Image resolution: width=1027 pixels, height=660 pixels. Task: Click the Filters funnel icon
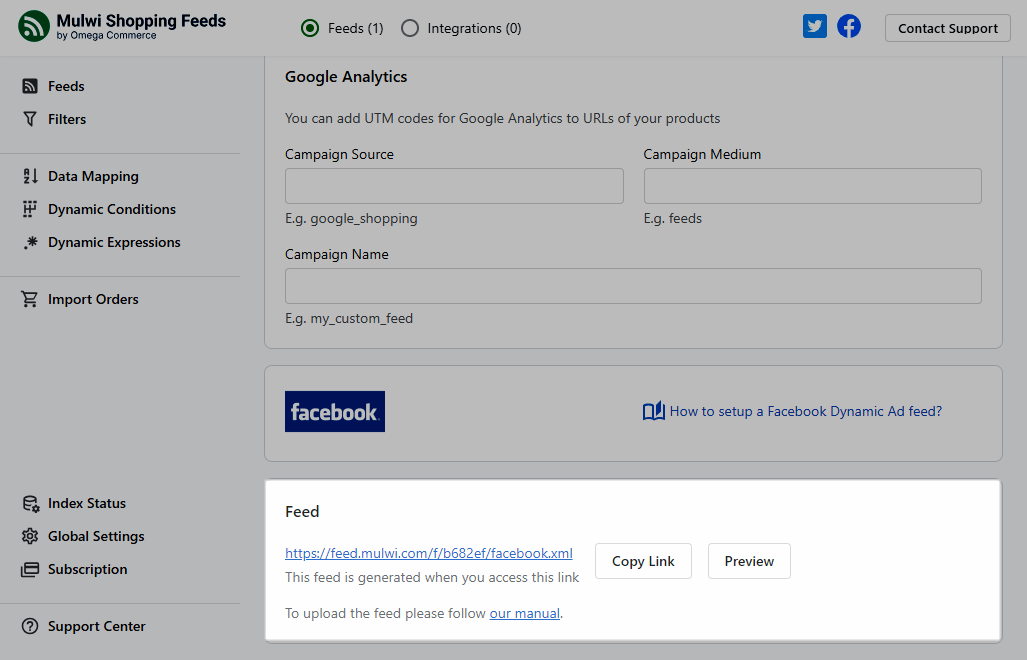coord(30,119)
